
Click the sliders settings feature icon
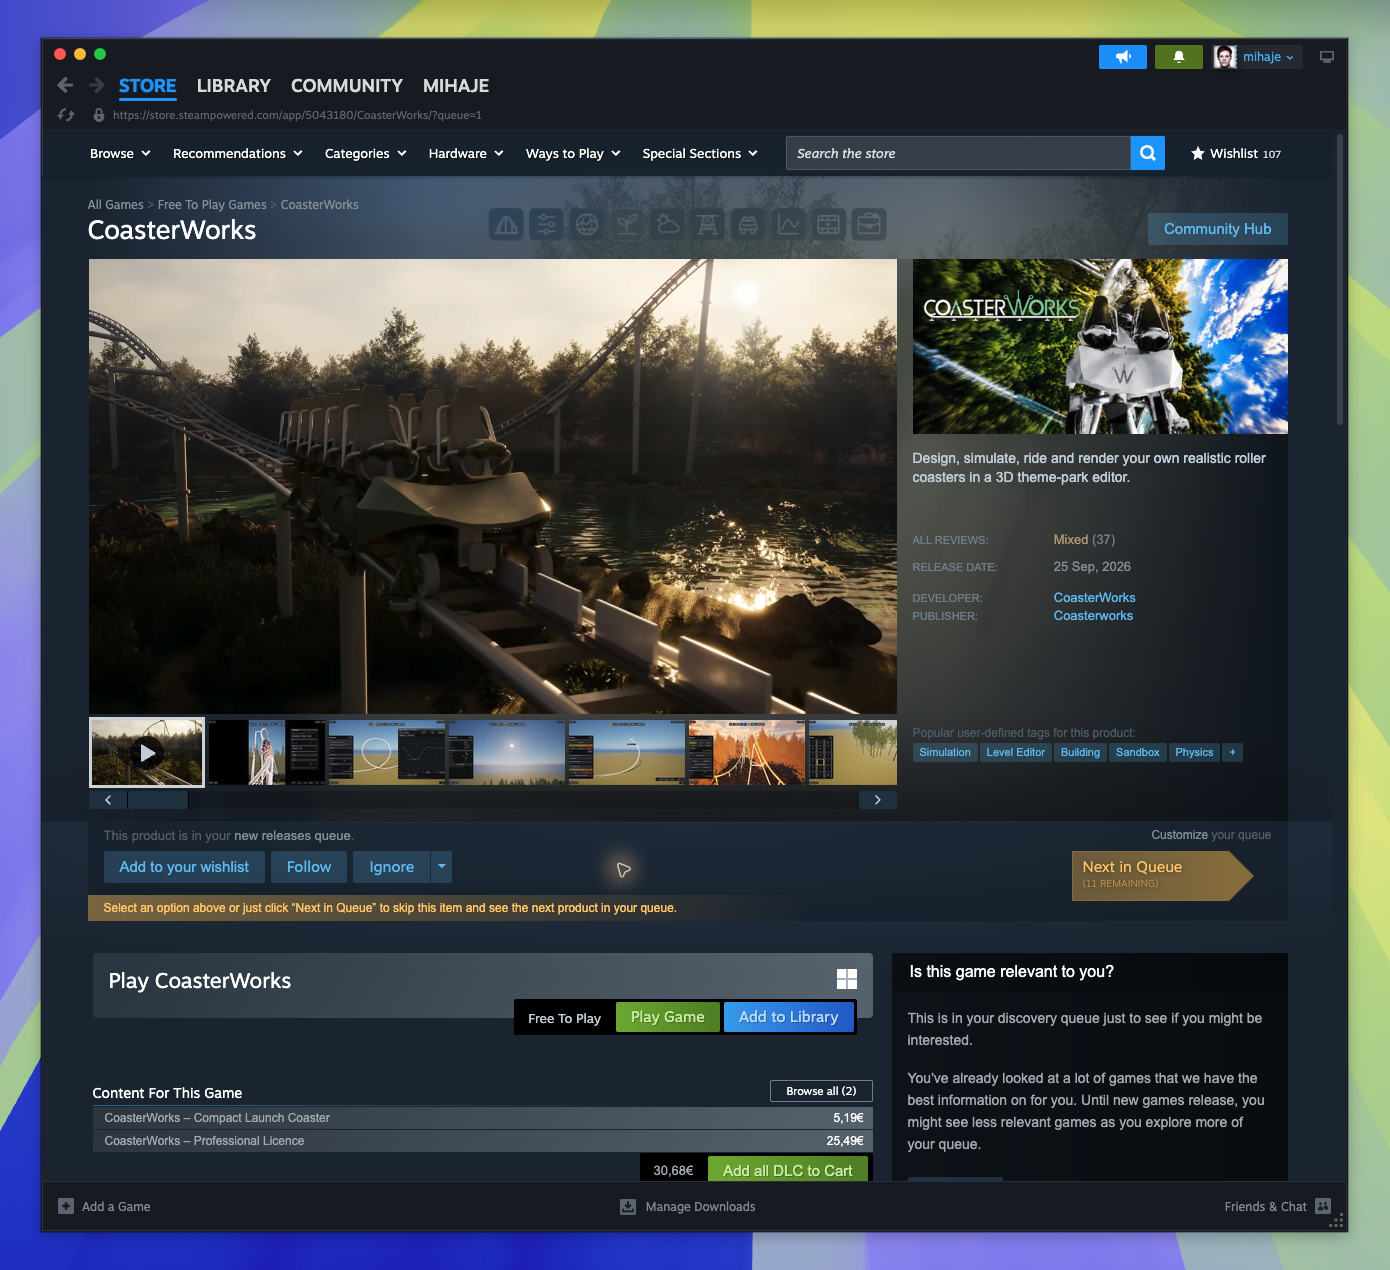(x=547, y=225)
